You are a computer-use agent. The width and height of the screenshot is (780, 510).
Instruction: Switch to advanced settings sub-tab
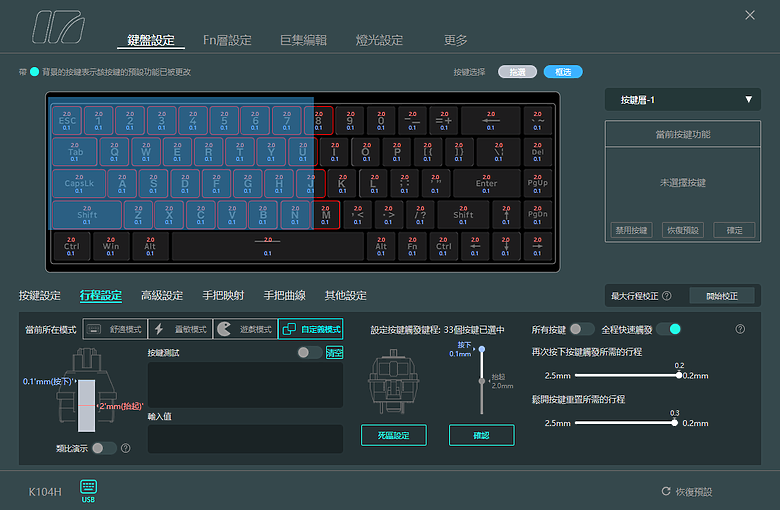tap(162, 296)
